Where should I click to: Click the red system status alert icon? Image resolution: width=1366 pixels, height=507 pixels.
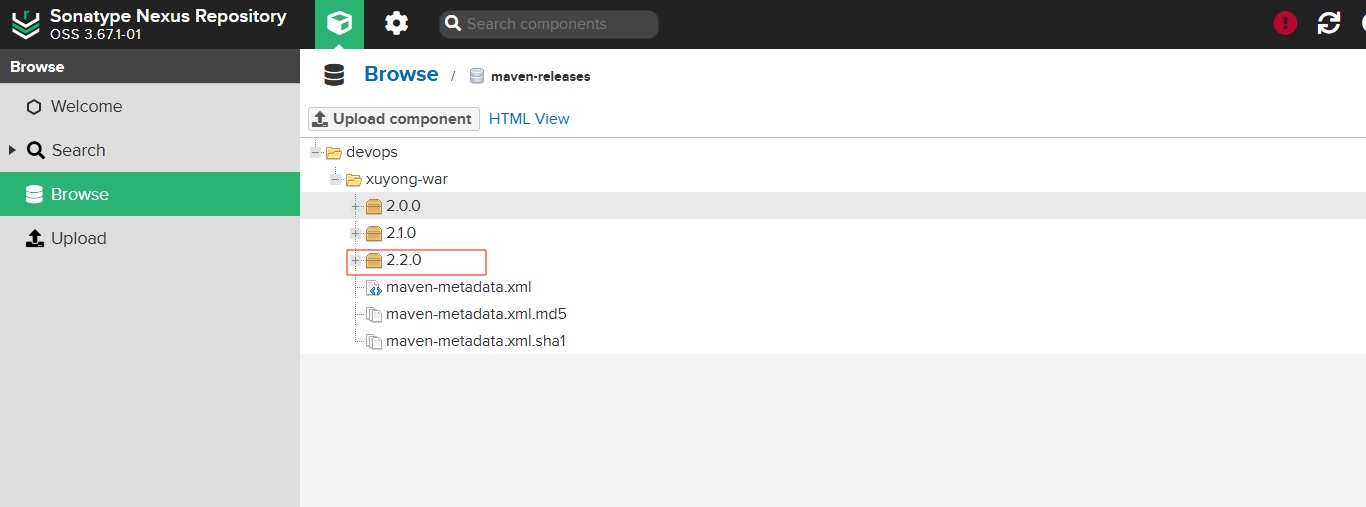1285,24
